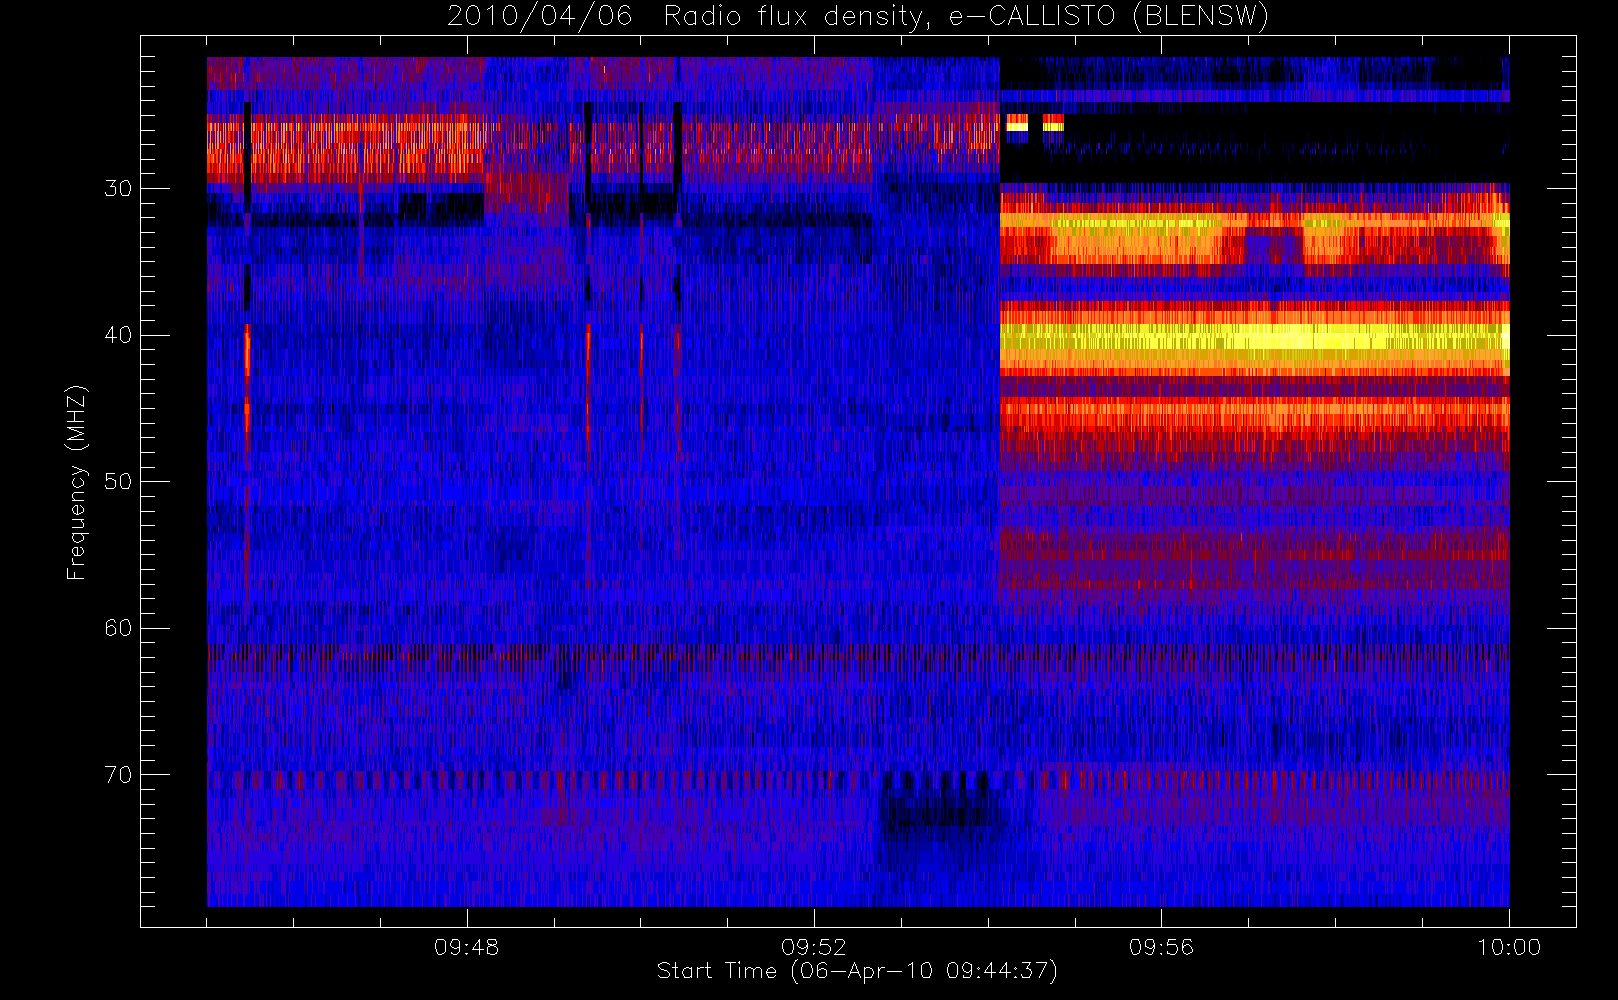Click the plot title '2010/04/06 Radio flux density, e-CALLISTO (BLENSW)'
The height and width of the screenshot is (1000, 1618).
858,16
